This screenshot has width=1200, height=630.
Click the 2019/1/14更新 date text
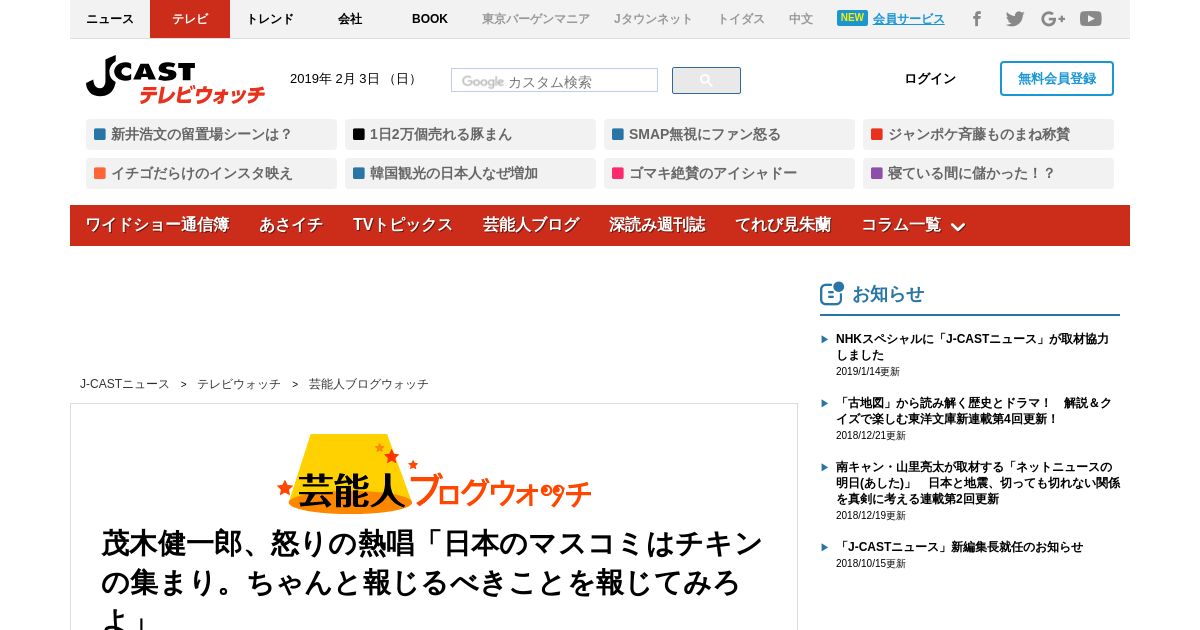(x=868, y=372)
